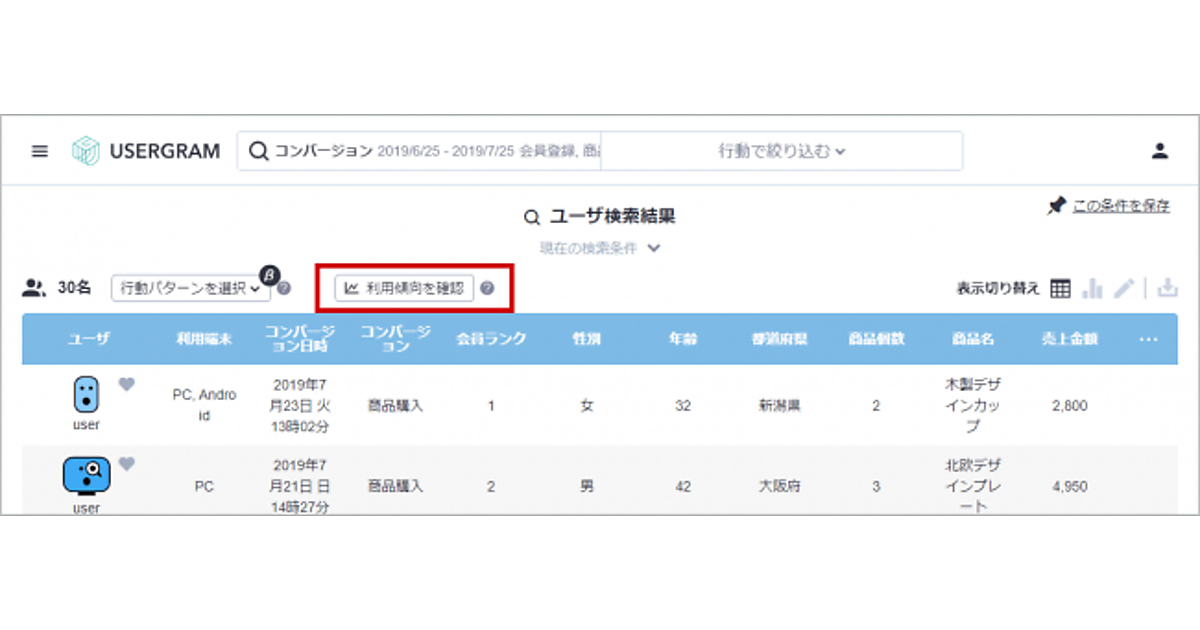Select 北欧デザインプレート product name
This screenshot has height=630, width=1200.
pos(972,486)
